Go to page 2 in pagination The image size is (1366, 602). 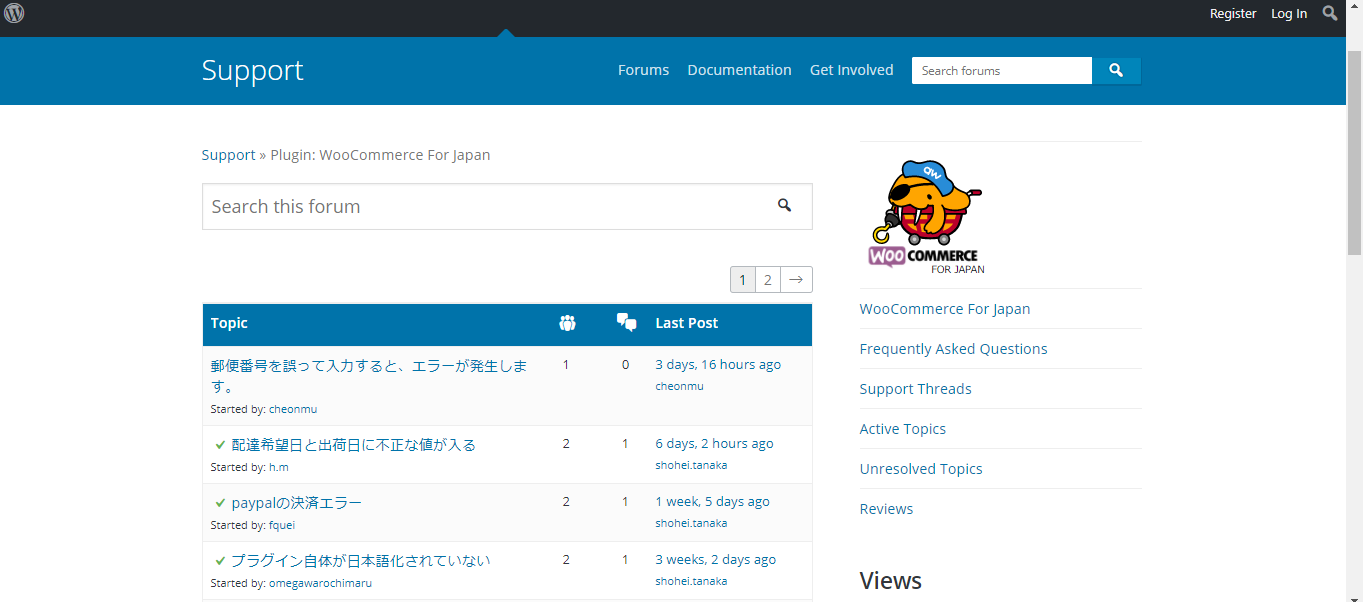pyautogui.click(x=767, y=280)
